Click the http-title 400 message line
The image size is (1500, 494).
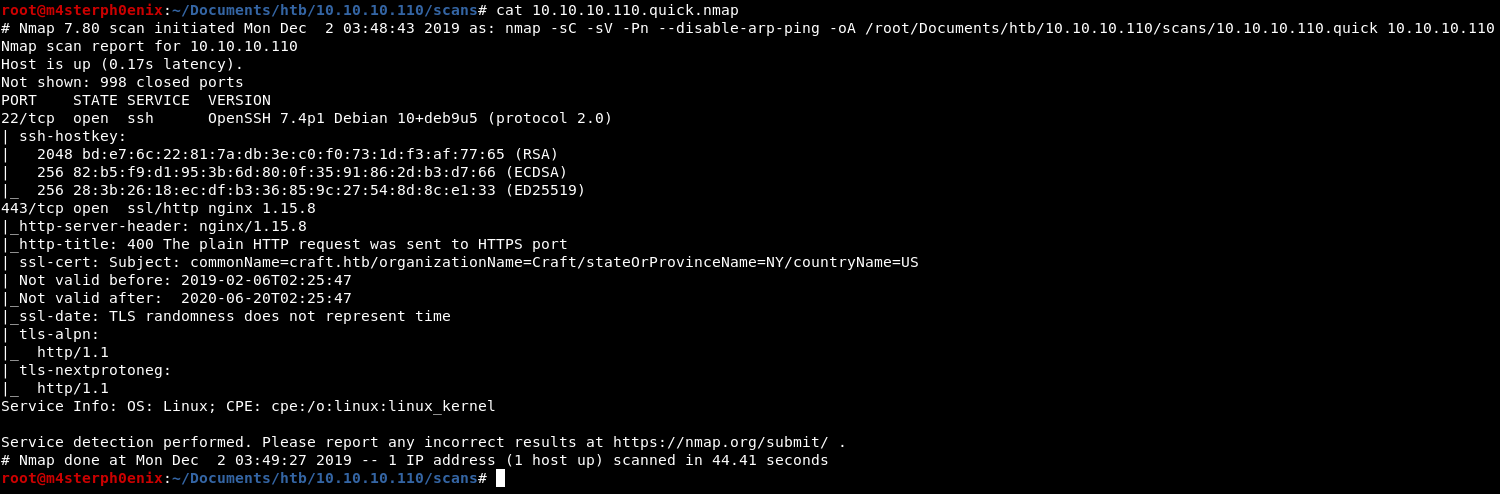click(x=284, y=244)
